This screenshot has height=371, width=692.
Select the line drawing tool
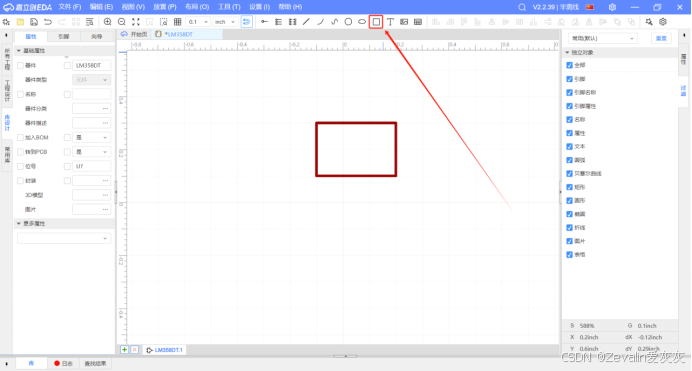coord(306,22)
